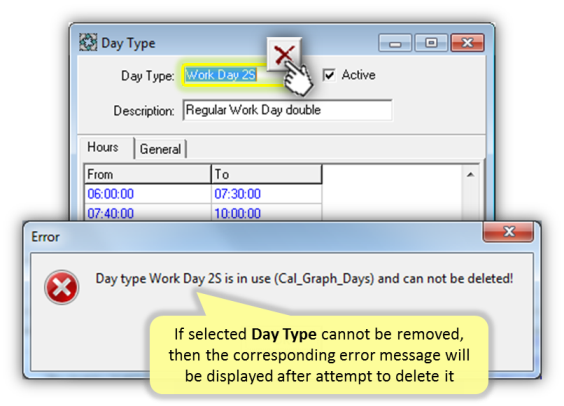Image resolution: width=564 pixels, height=406 pixels.
Task: Click the Description field Regular Work Day double
Action: [287, 110]
